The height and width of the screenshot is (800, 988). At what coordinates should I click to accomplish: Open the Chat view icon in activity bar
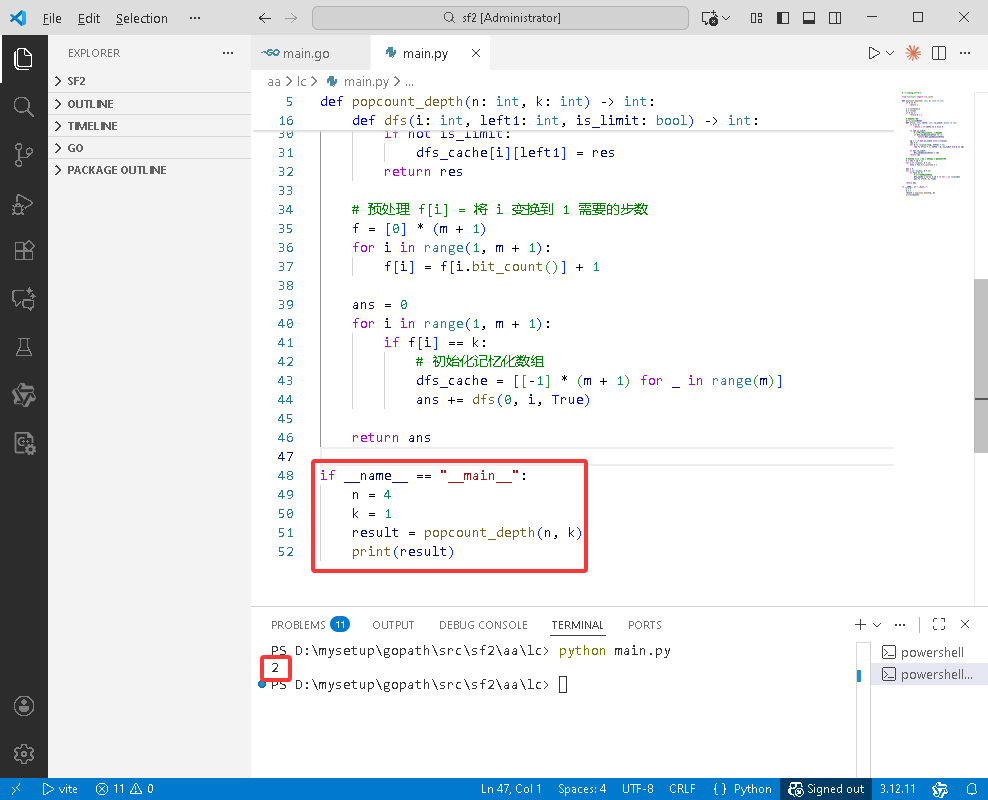click(23, 299)
